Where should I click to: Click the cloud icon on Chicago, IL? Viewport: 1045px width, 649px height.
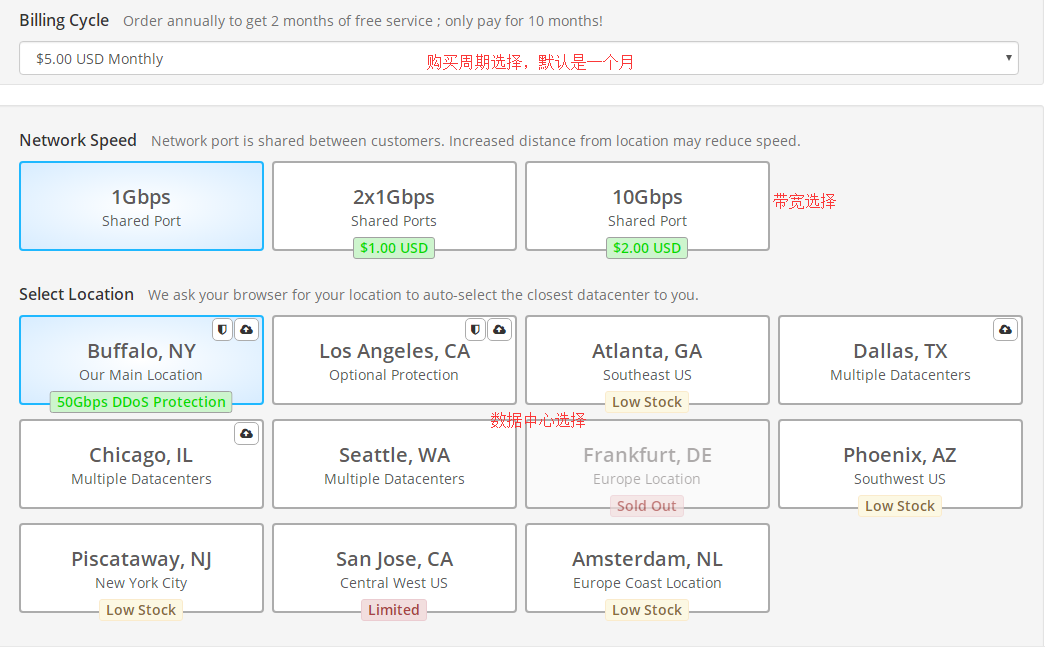coord(247,433)
